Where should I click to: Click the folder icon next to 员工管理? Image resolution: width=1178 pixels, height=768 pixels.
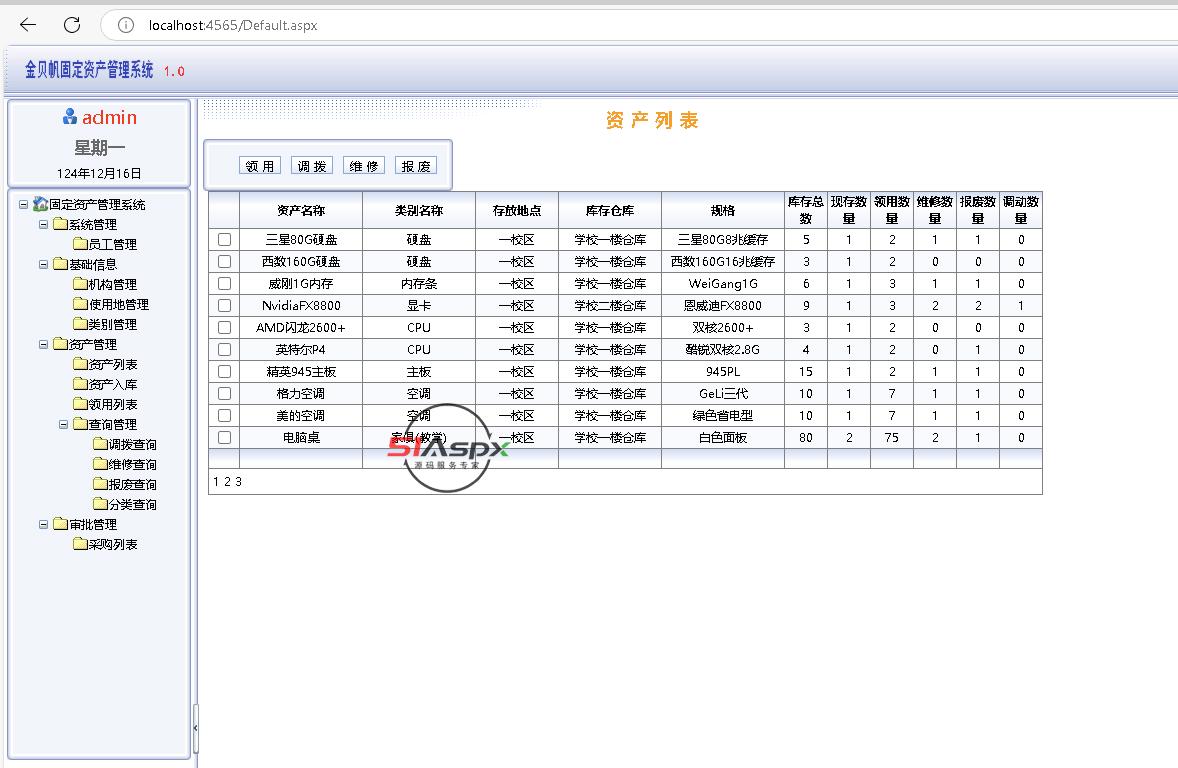point(80,243)
